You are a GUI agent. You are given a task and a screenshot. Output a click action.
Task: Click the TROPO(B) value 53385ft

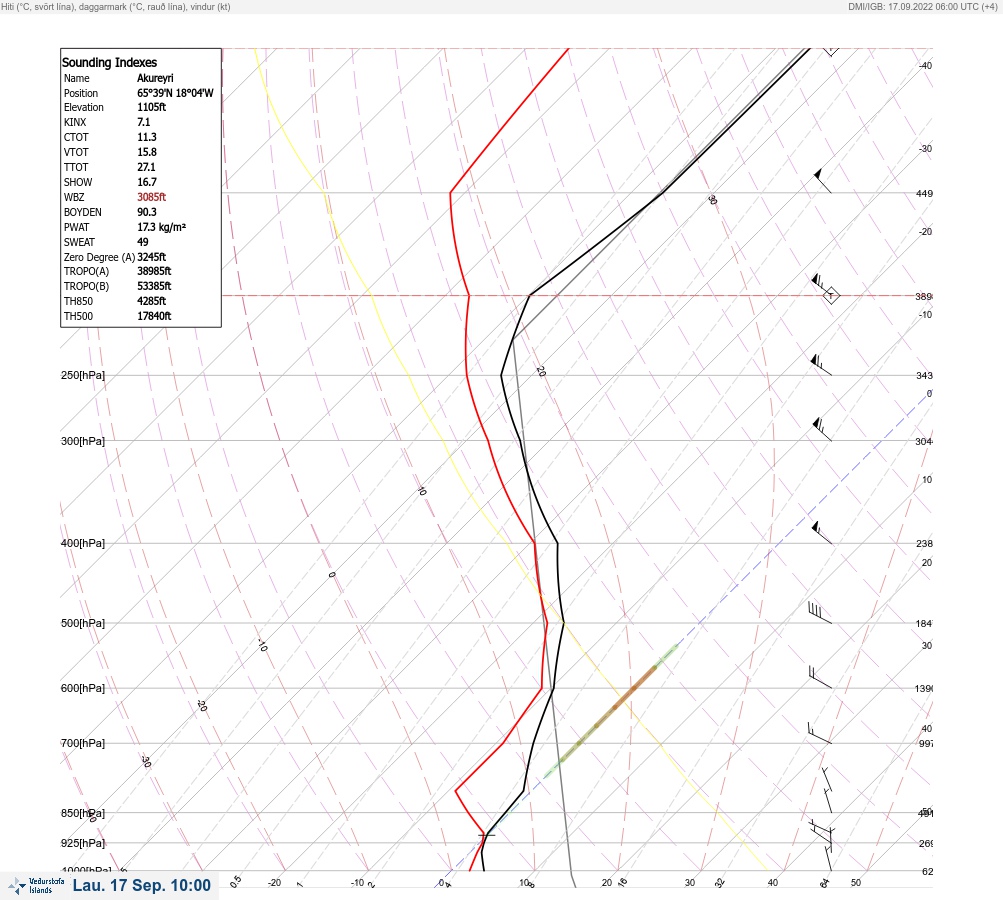[x=154, y=286]
